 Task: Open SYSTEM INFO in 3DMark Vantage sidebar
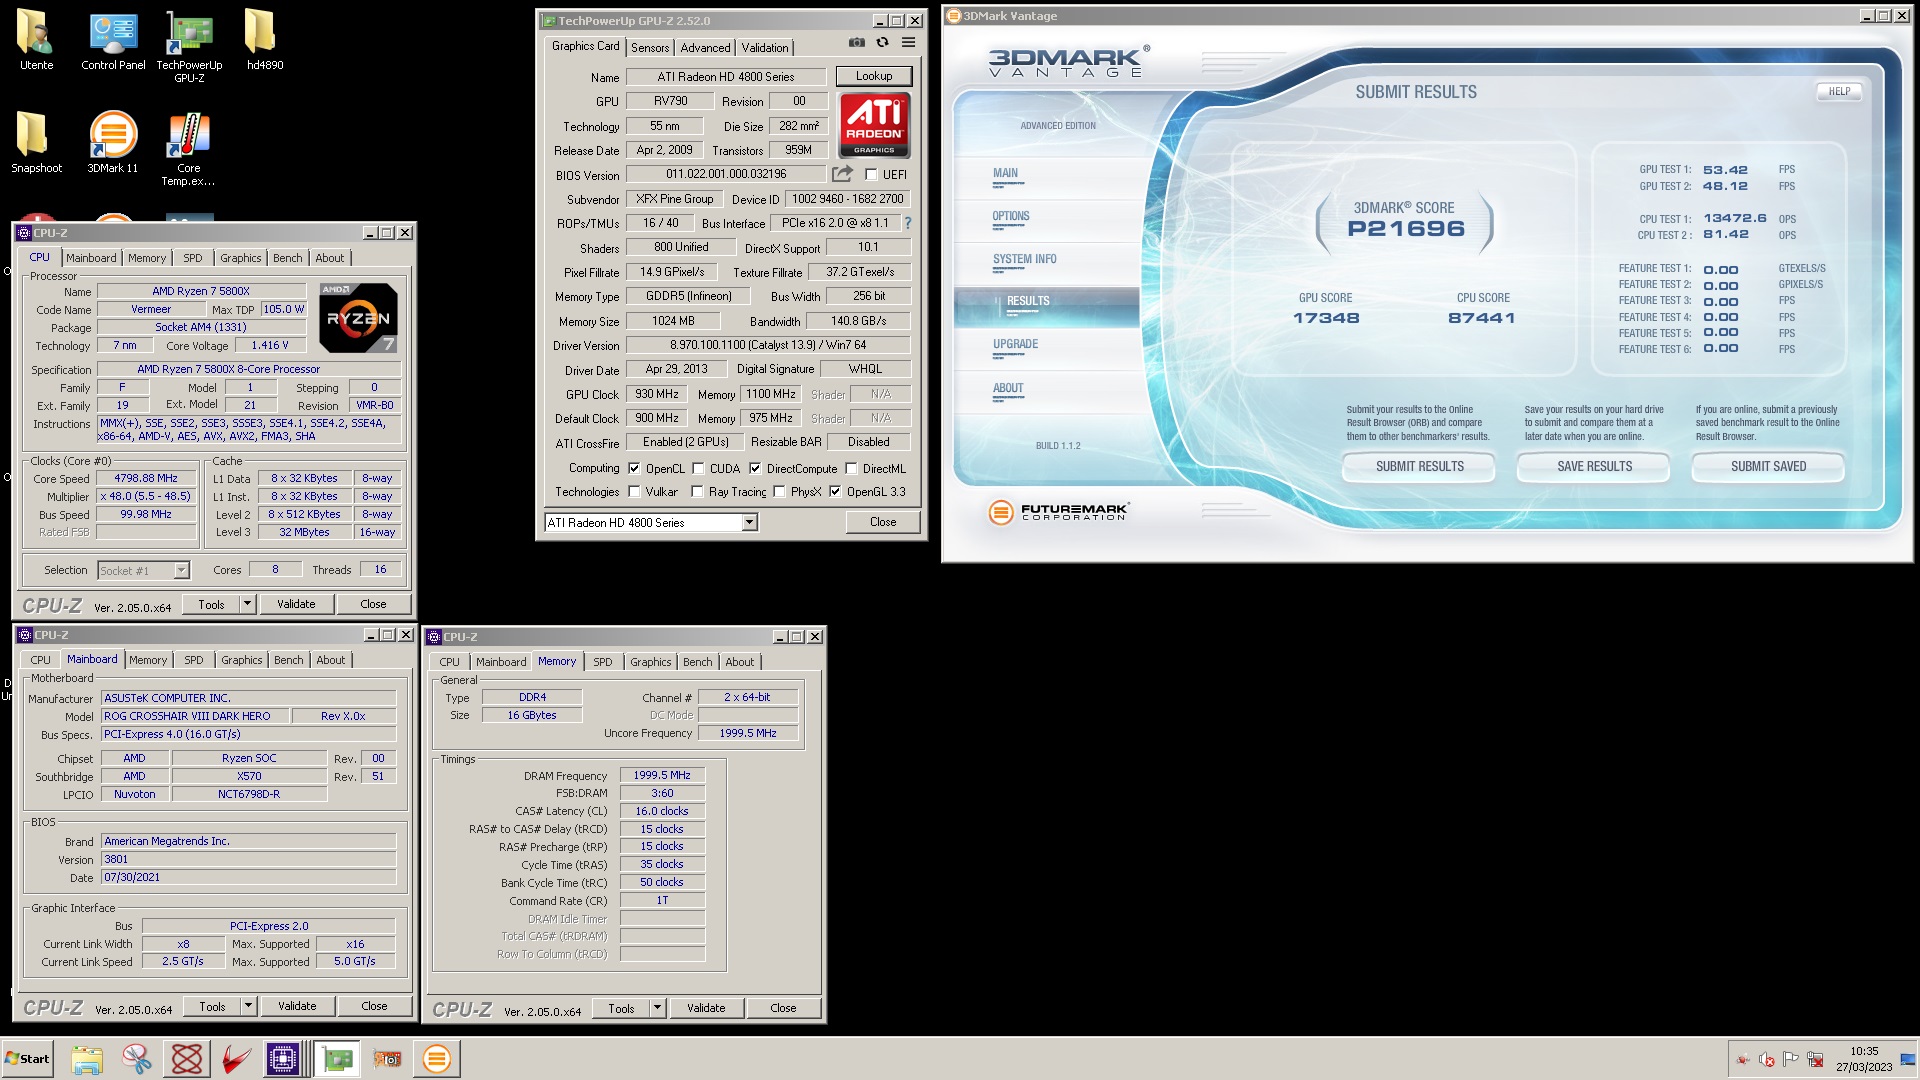pyautogui.click(x=1024, y=260)
